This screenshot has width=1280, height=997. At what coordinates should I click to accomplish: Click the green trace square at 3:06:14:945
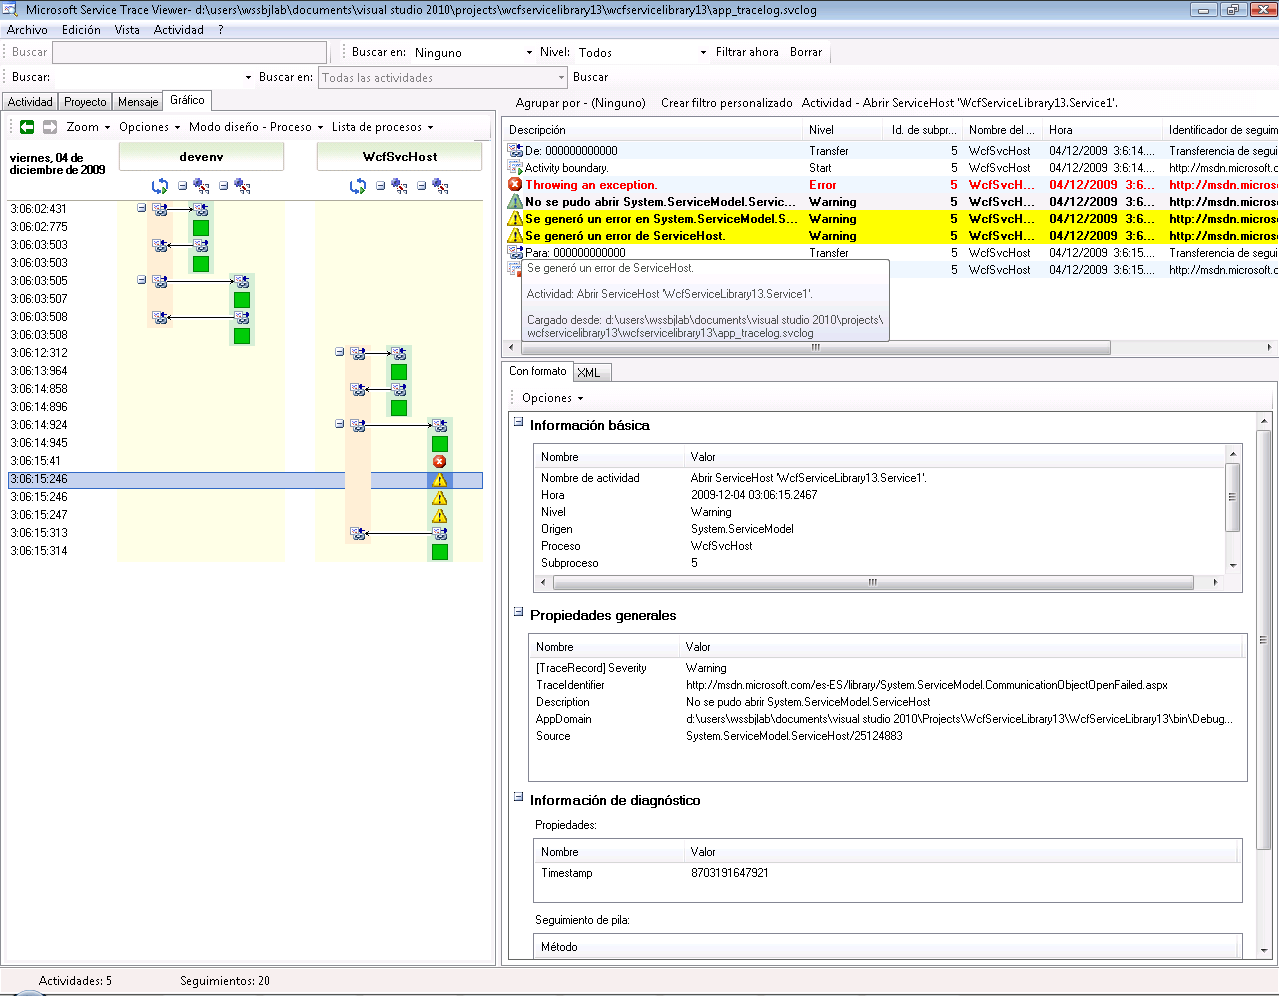pyautogui.click(x=439, y=443)
